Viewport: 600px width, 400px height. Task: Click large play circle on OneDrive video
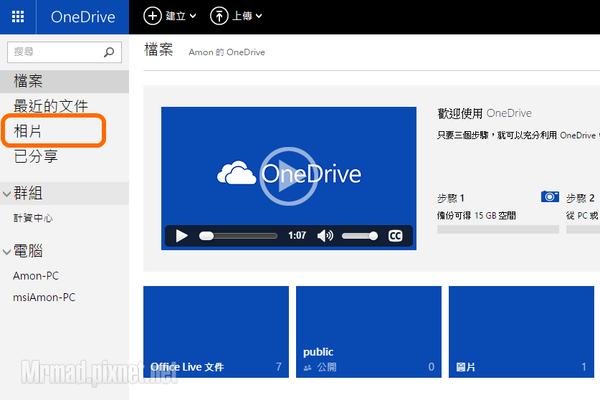(x=287, y=174)
